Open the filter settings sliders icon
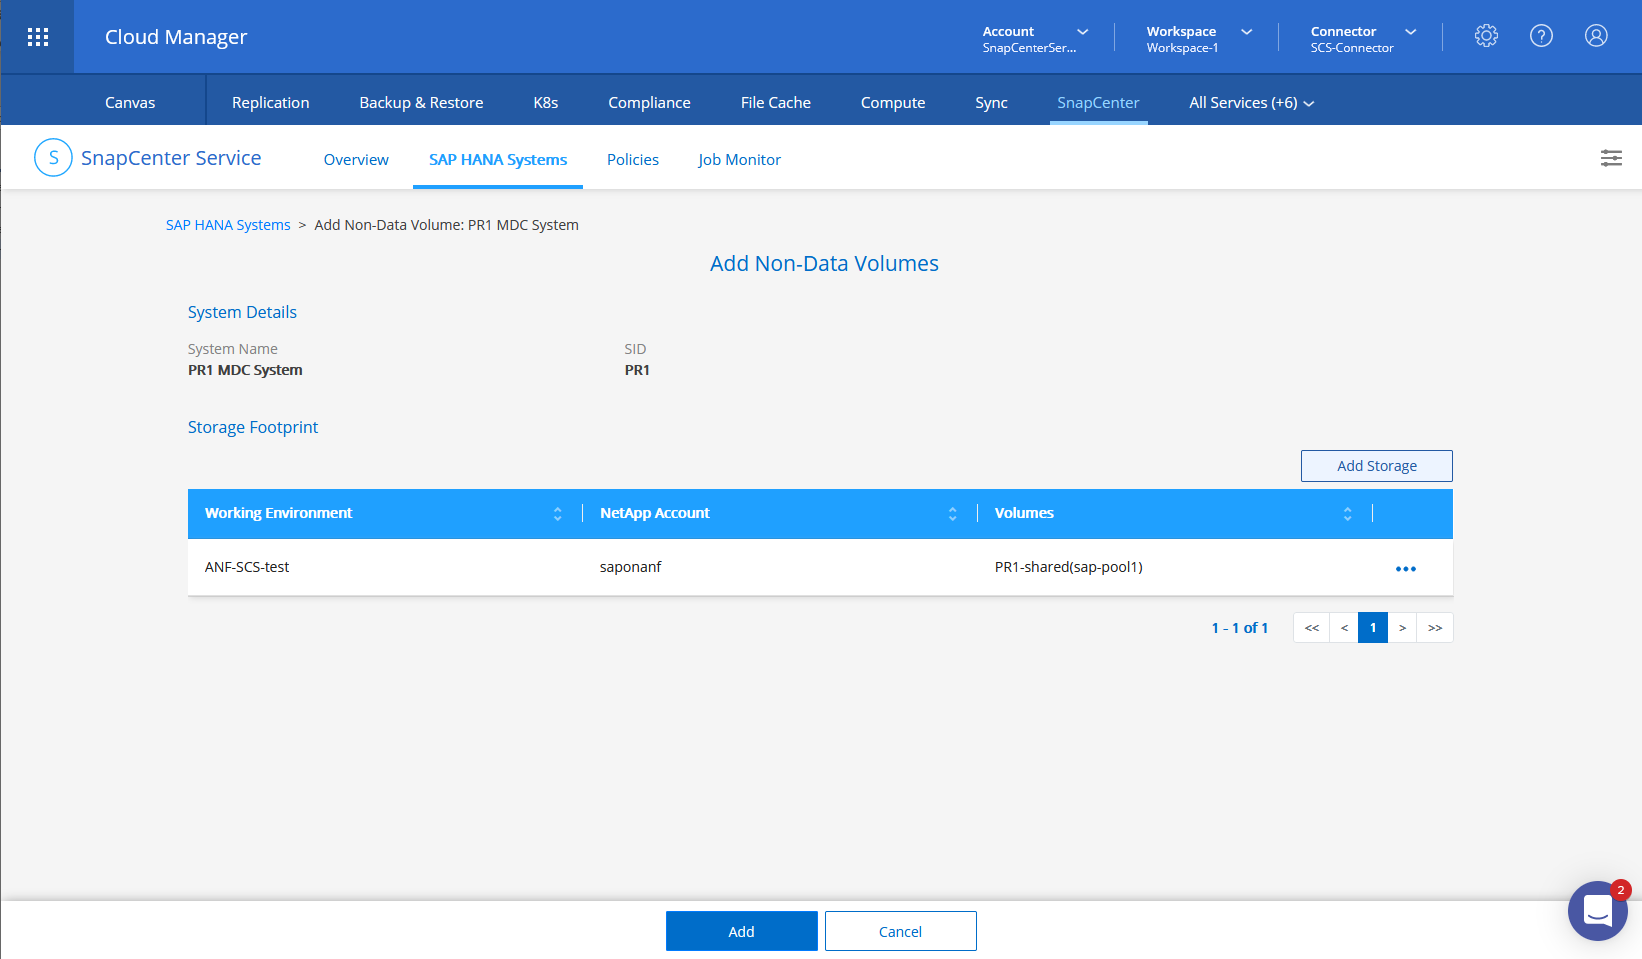This screenshot has height=959, width=1642. pos(1611,158)
